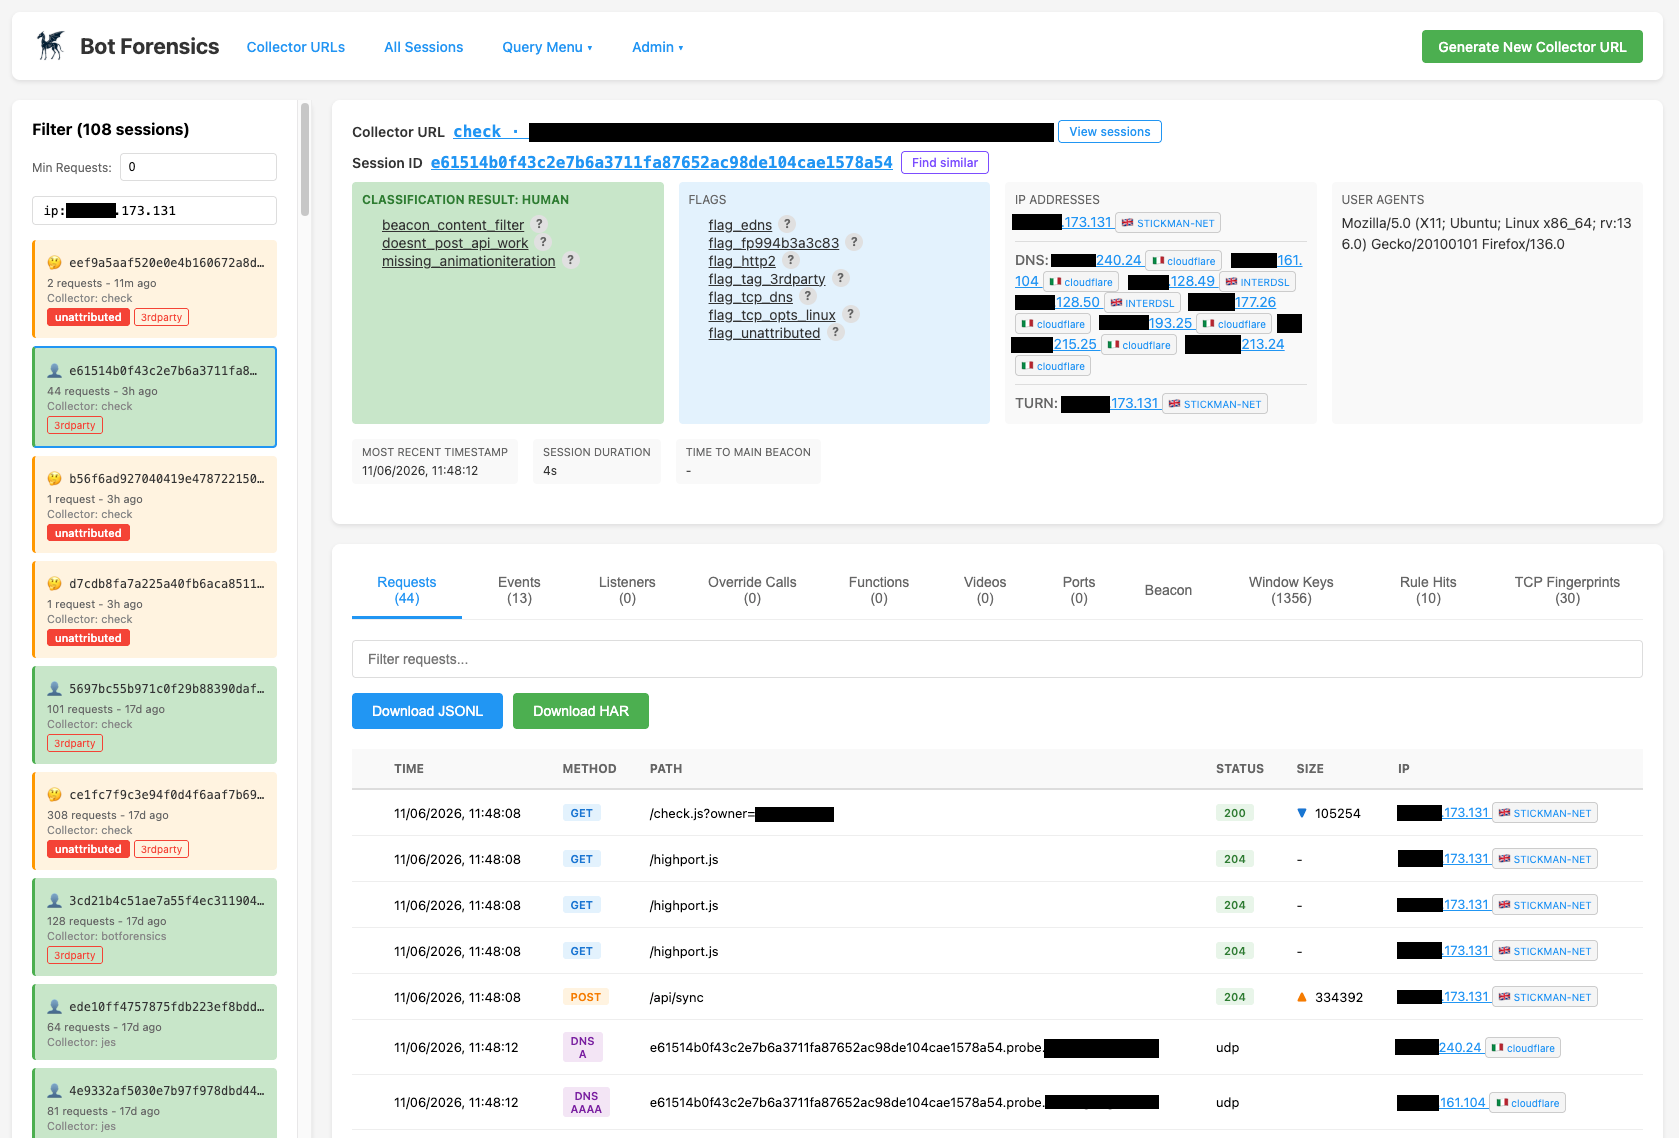Switch to the Requests (44) tab
Screen dimensions: 1679x1138
point(407,590)
